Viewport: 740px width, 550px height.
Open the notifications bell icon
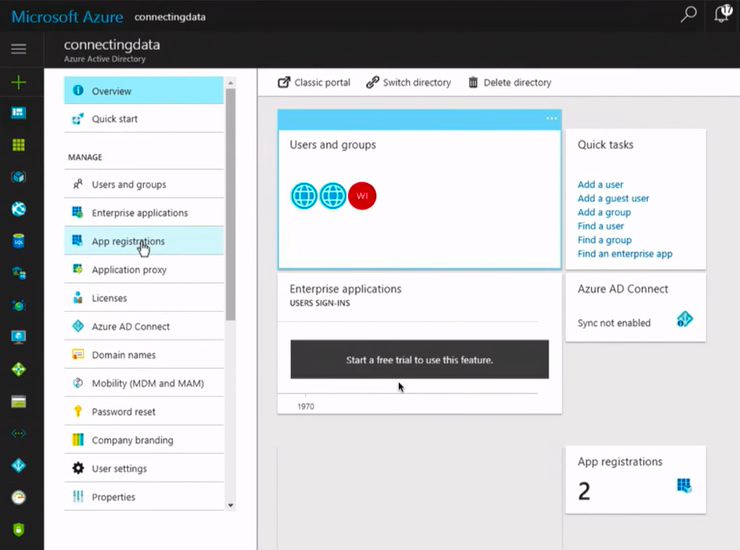723,14
